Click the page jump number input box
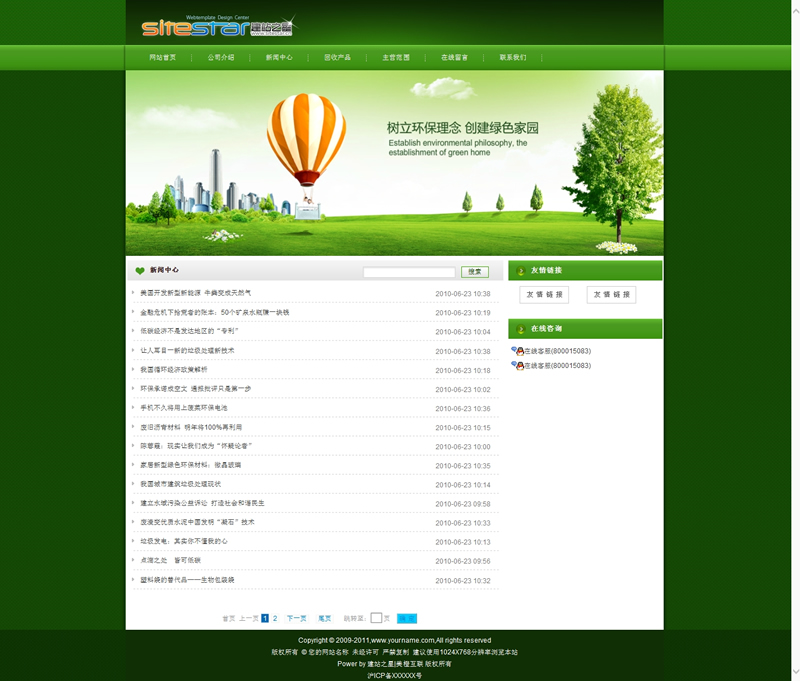This screenshot has height=681, width=800. [376, 619]
